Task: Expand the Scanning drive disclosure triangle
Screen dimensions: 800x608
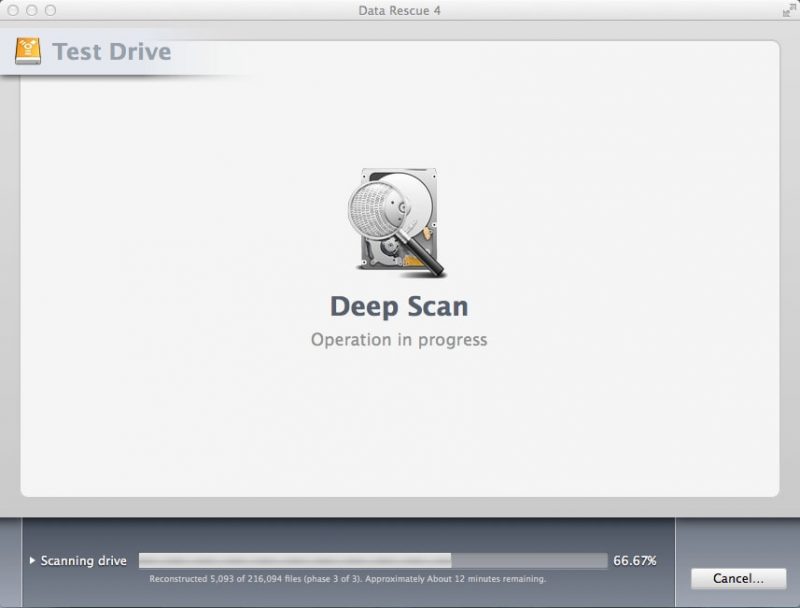Action: tap(32, 560)
